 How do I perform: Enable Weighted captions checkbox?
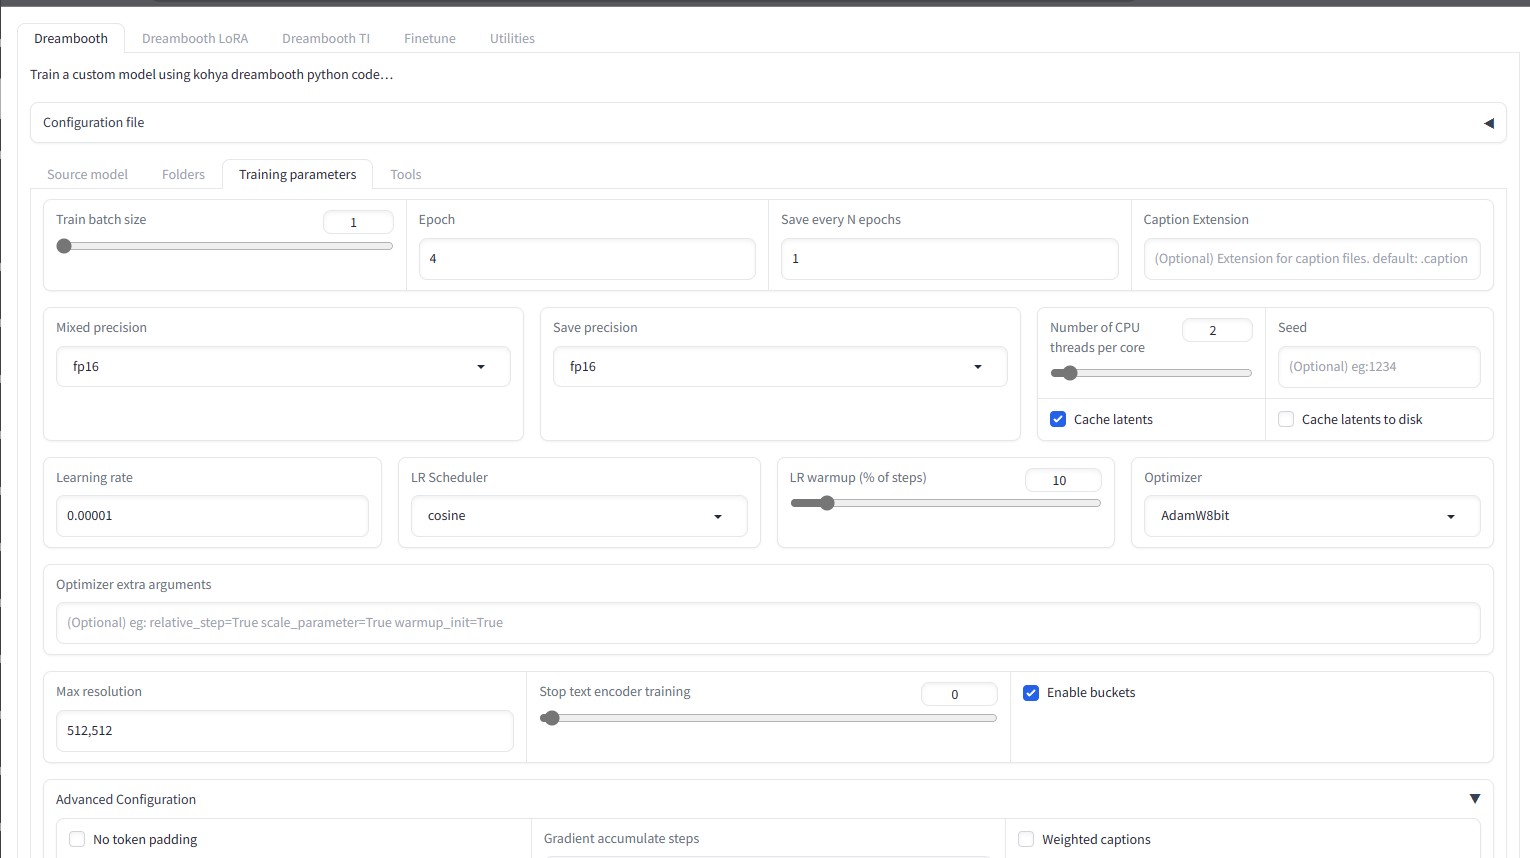[1026, 839]
